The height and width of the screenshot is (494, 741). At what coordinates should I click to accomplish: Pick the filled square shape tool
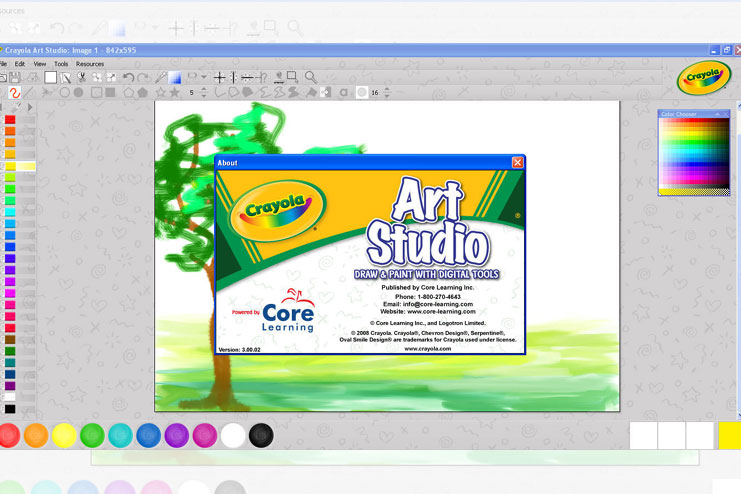click(x=110, y=93)
